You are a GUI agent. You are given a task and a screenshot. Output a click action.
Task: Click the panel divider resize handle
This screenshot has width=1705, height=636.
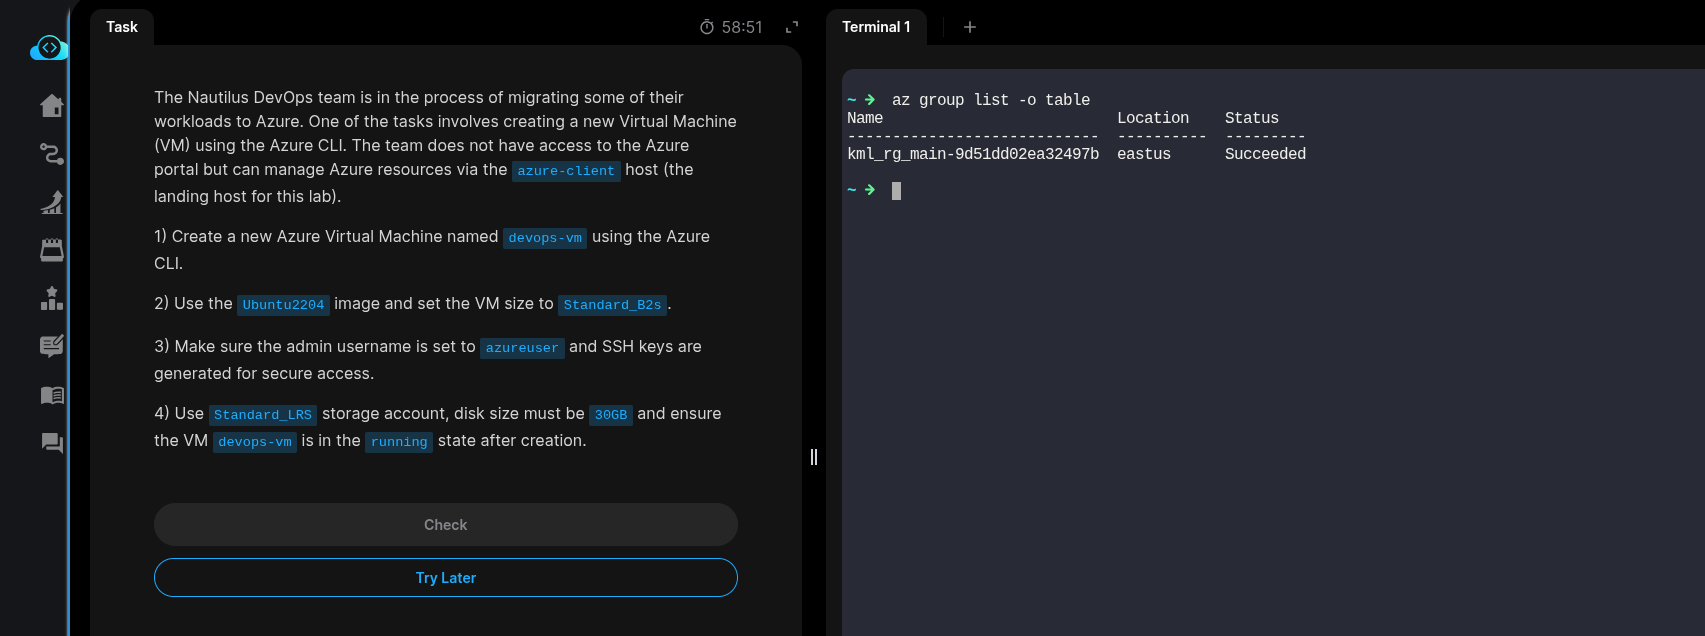point(814,457)
